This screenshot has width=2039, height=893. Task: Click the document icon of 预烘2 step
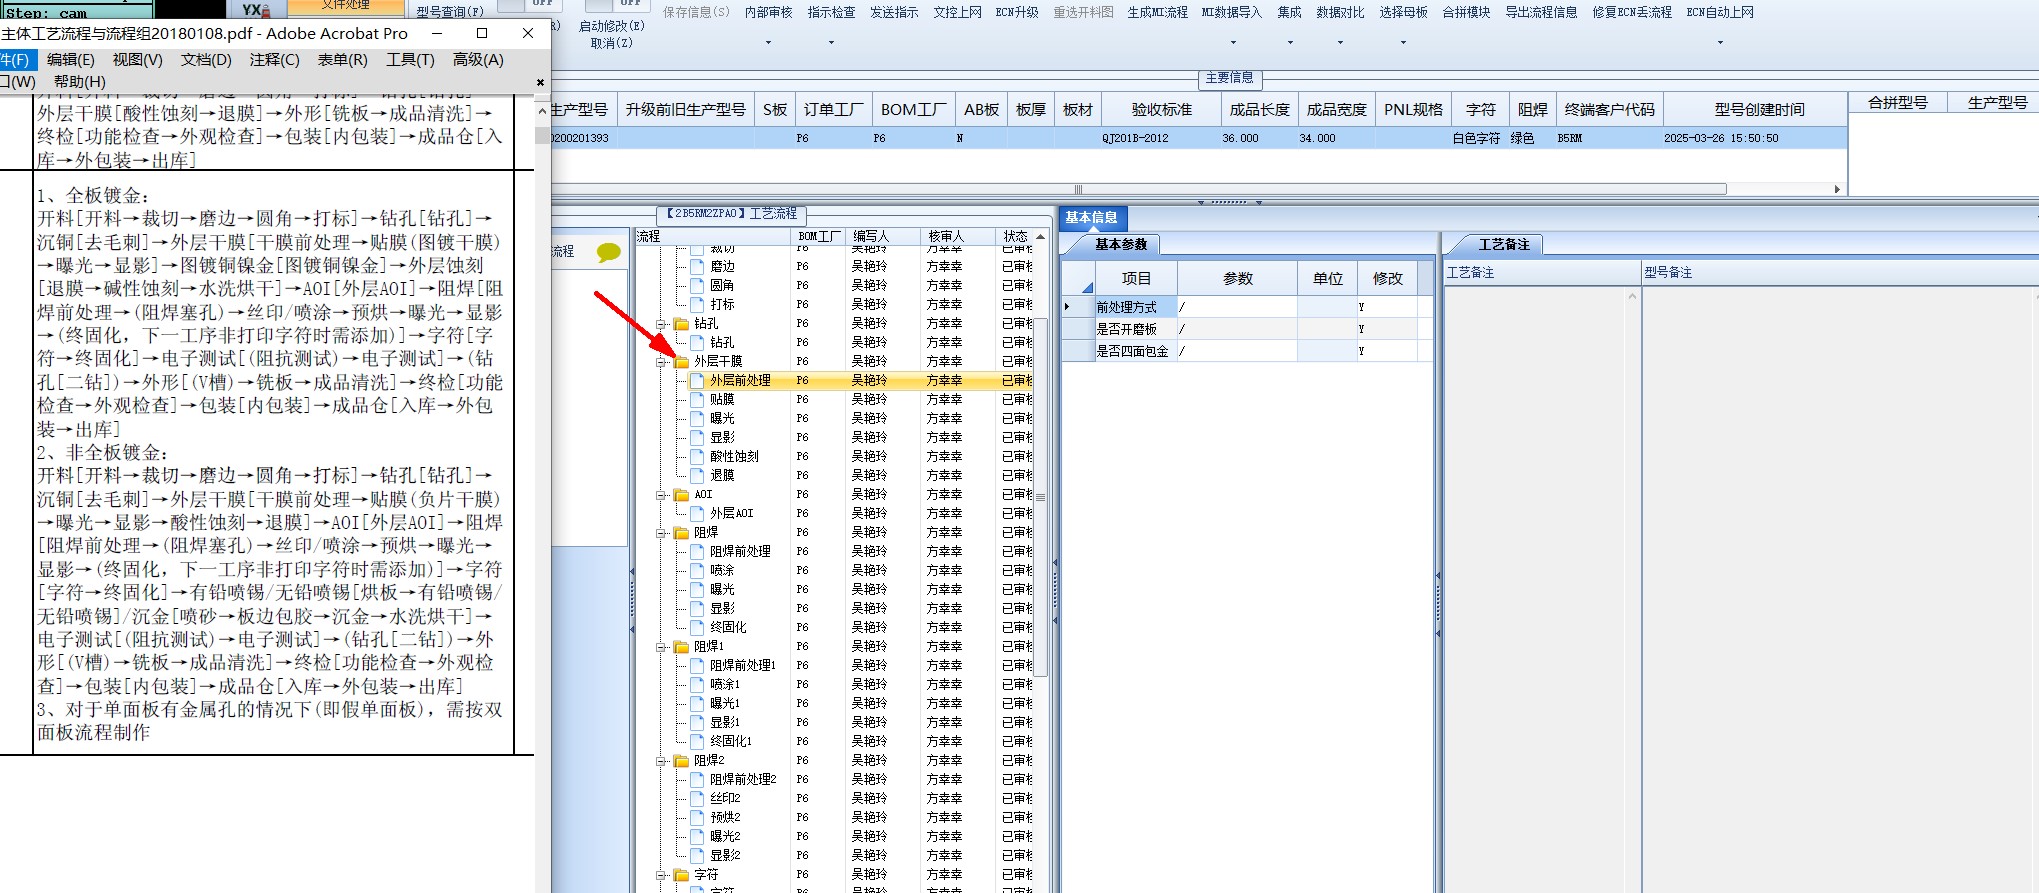[697, 817]
